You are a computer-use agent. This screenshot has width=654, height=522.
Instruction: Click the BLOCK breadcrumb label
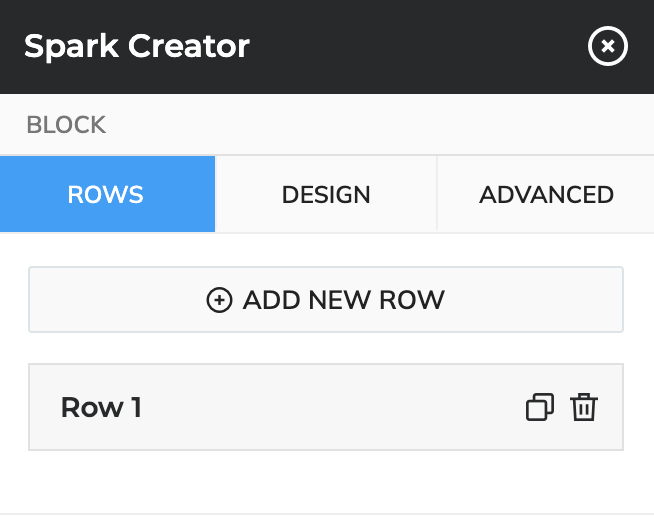(66, 125)
